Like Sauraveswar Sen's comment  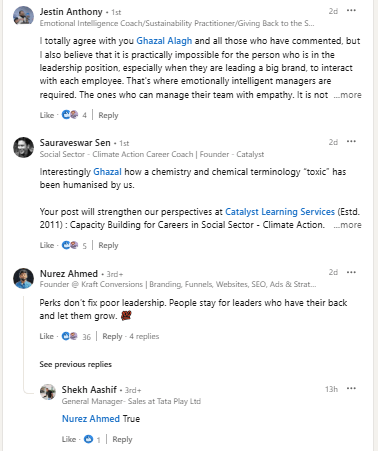tap(47, 245)
